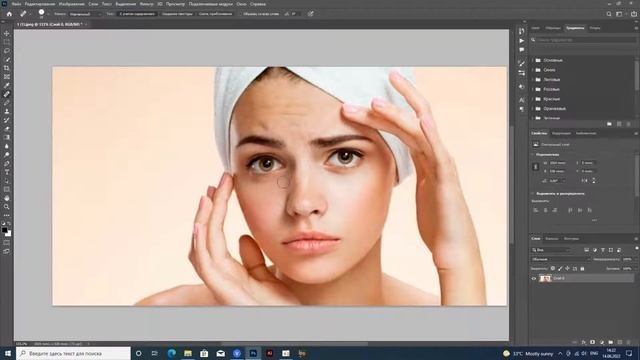Select the Horizontal Type tool

7,172
